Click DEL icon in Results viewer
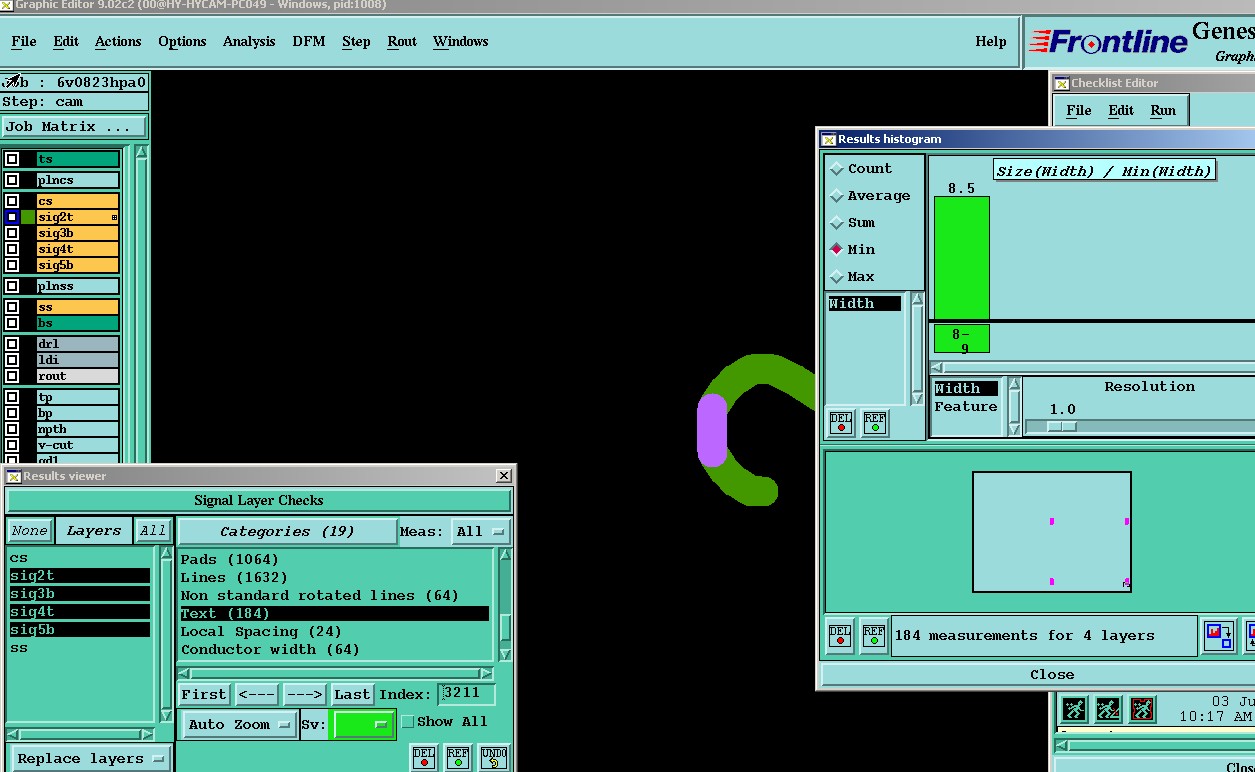The width and height of the screenshot is (1255, 772). point(424,758)
